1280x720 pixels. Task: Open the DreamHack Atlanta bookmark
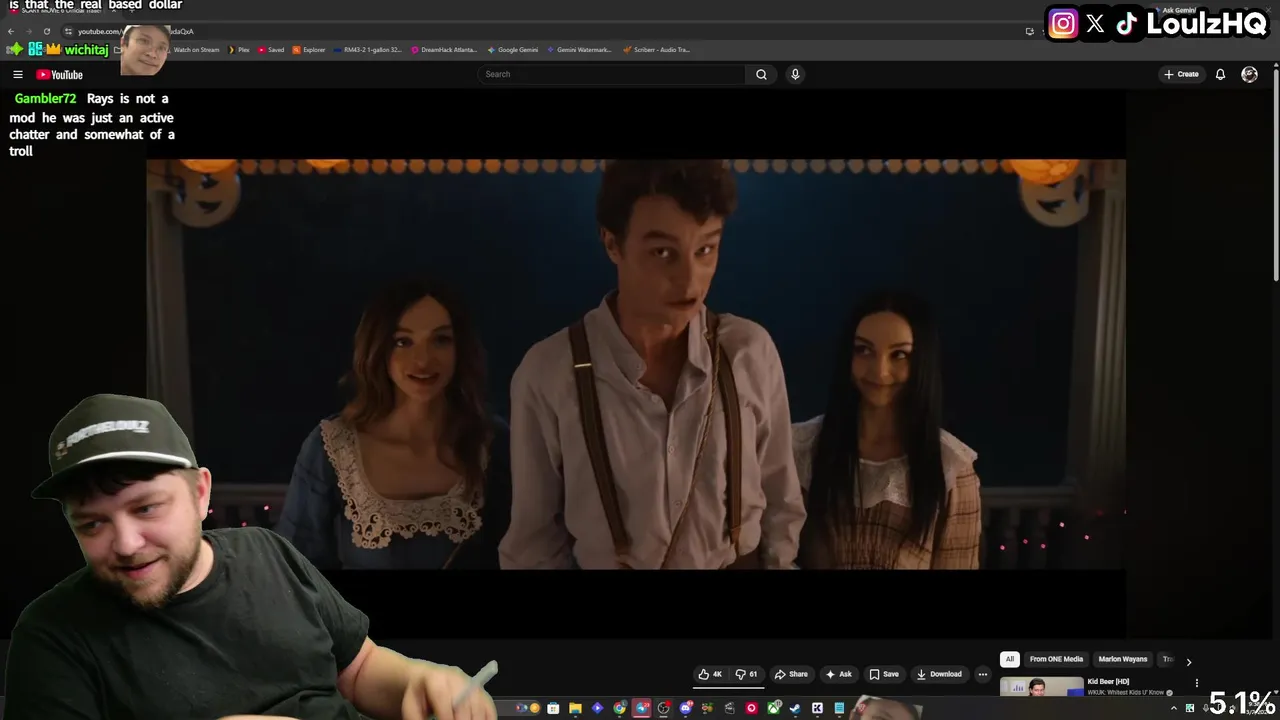[x=444, y=50]
